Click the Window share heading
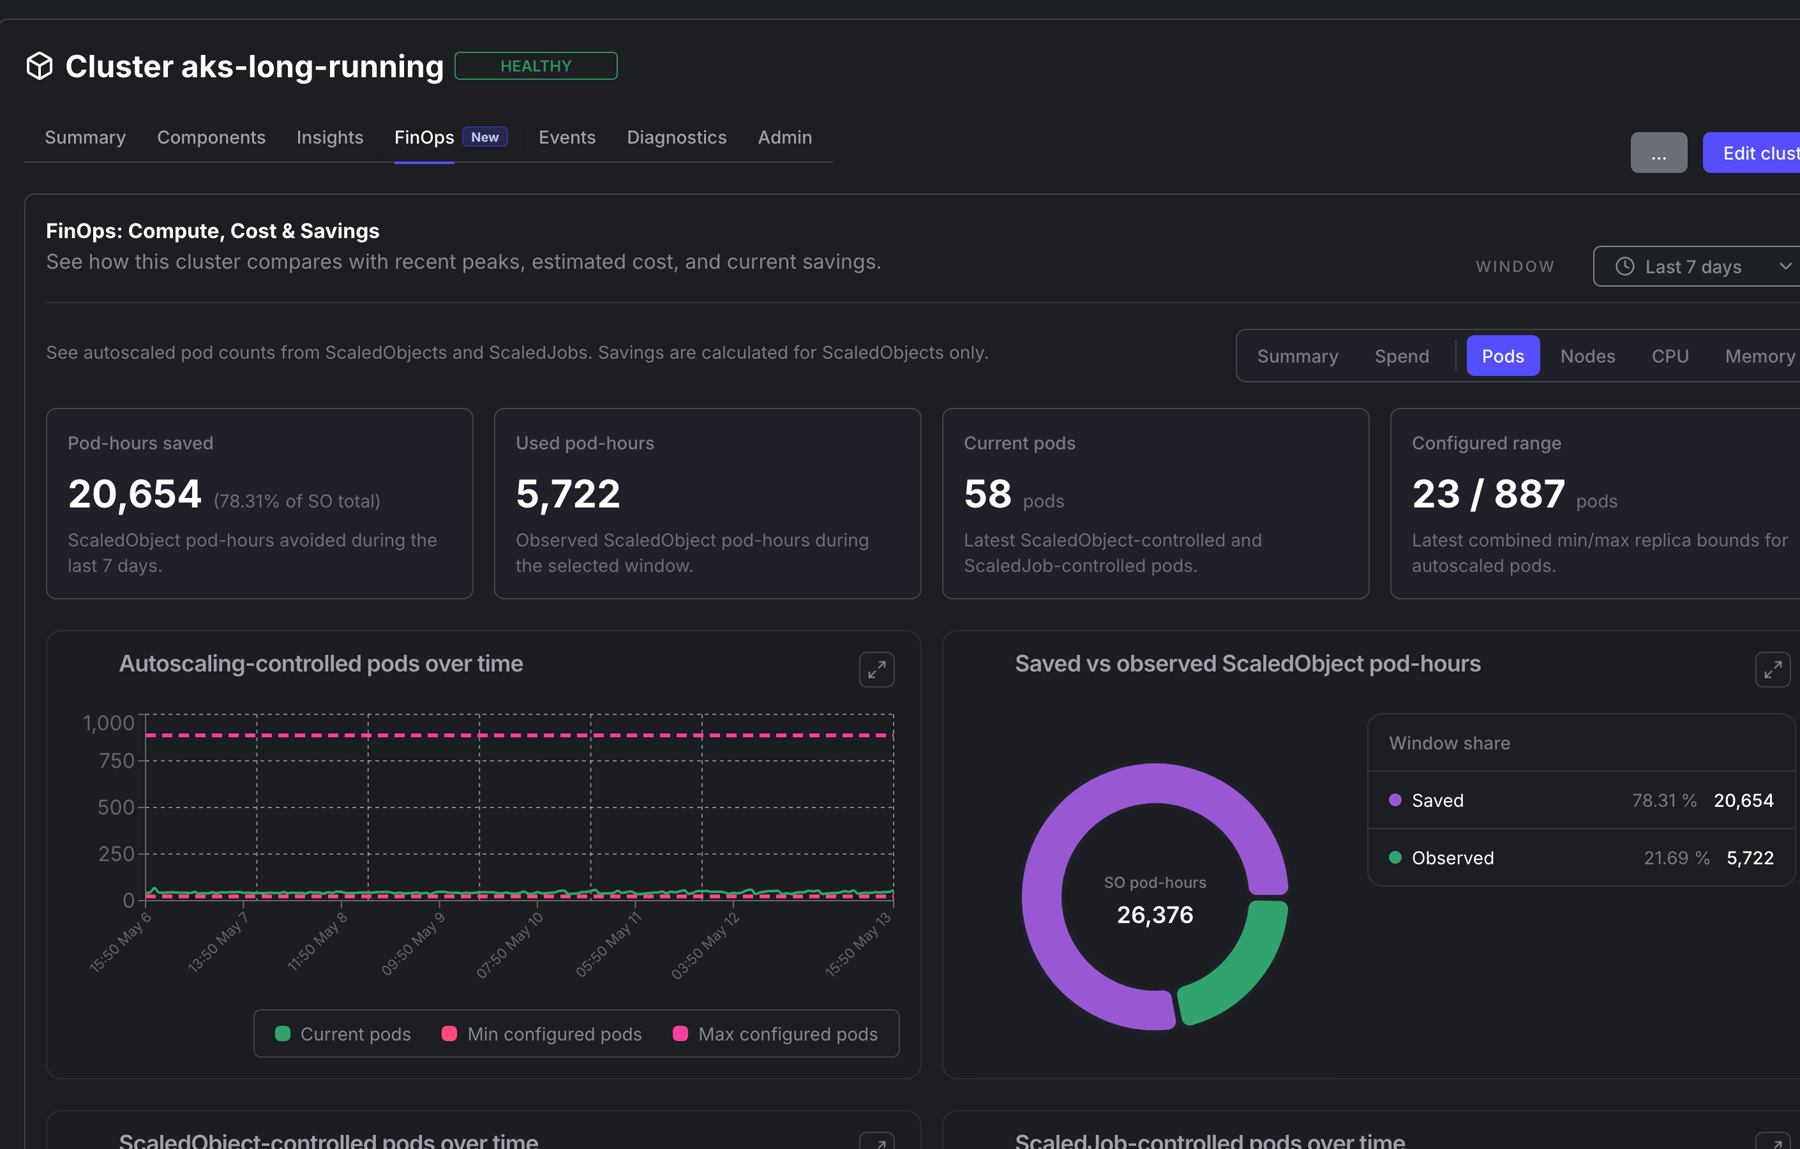 click(1449, 743)
